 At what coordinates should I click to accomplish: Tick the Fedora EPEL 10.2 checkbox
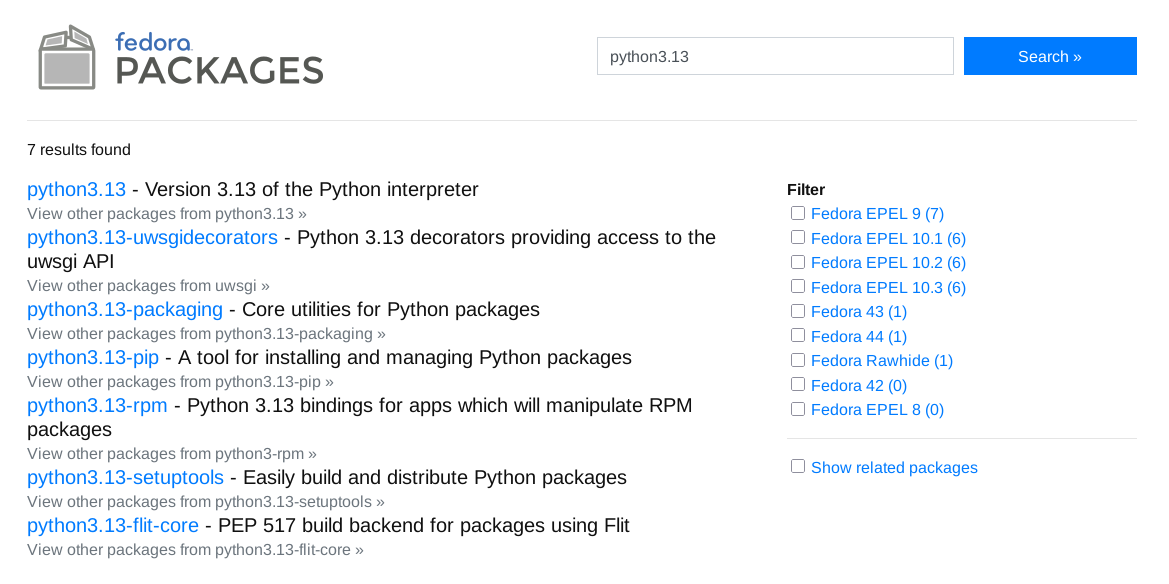(798, 262)
